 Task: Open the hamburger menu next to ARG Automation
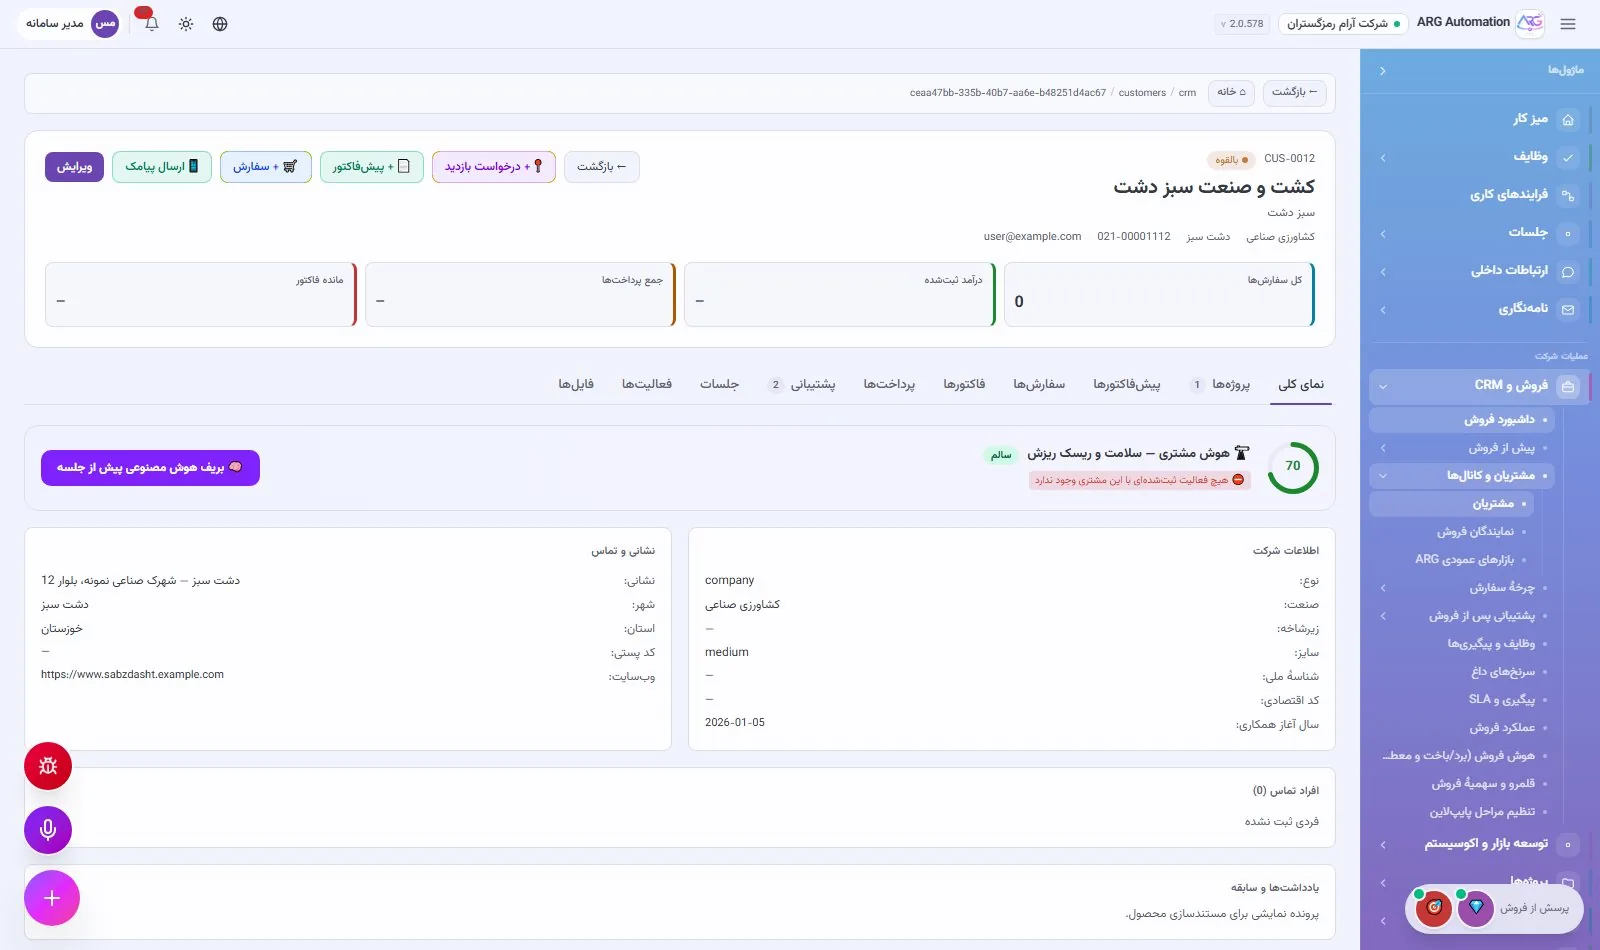(x=1568, y=24)
